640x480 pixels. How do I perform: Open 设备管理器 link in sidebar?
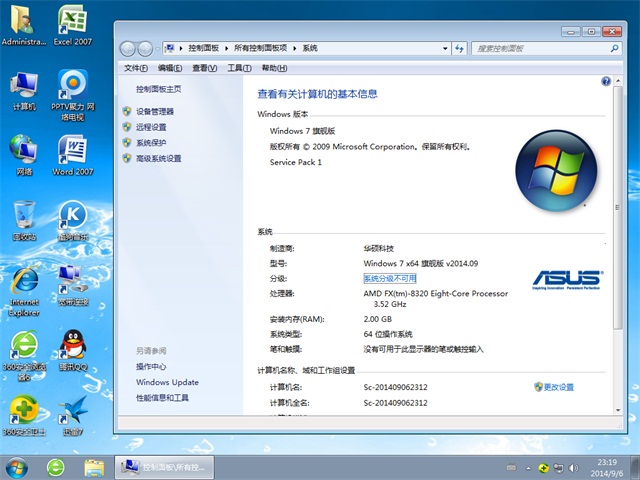pos(155,112)
